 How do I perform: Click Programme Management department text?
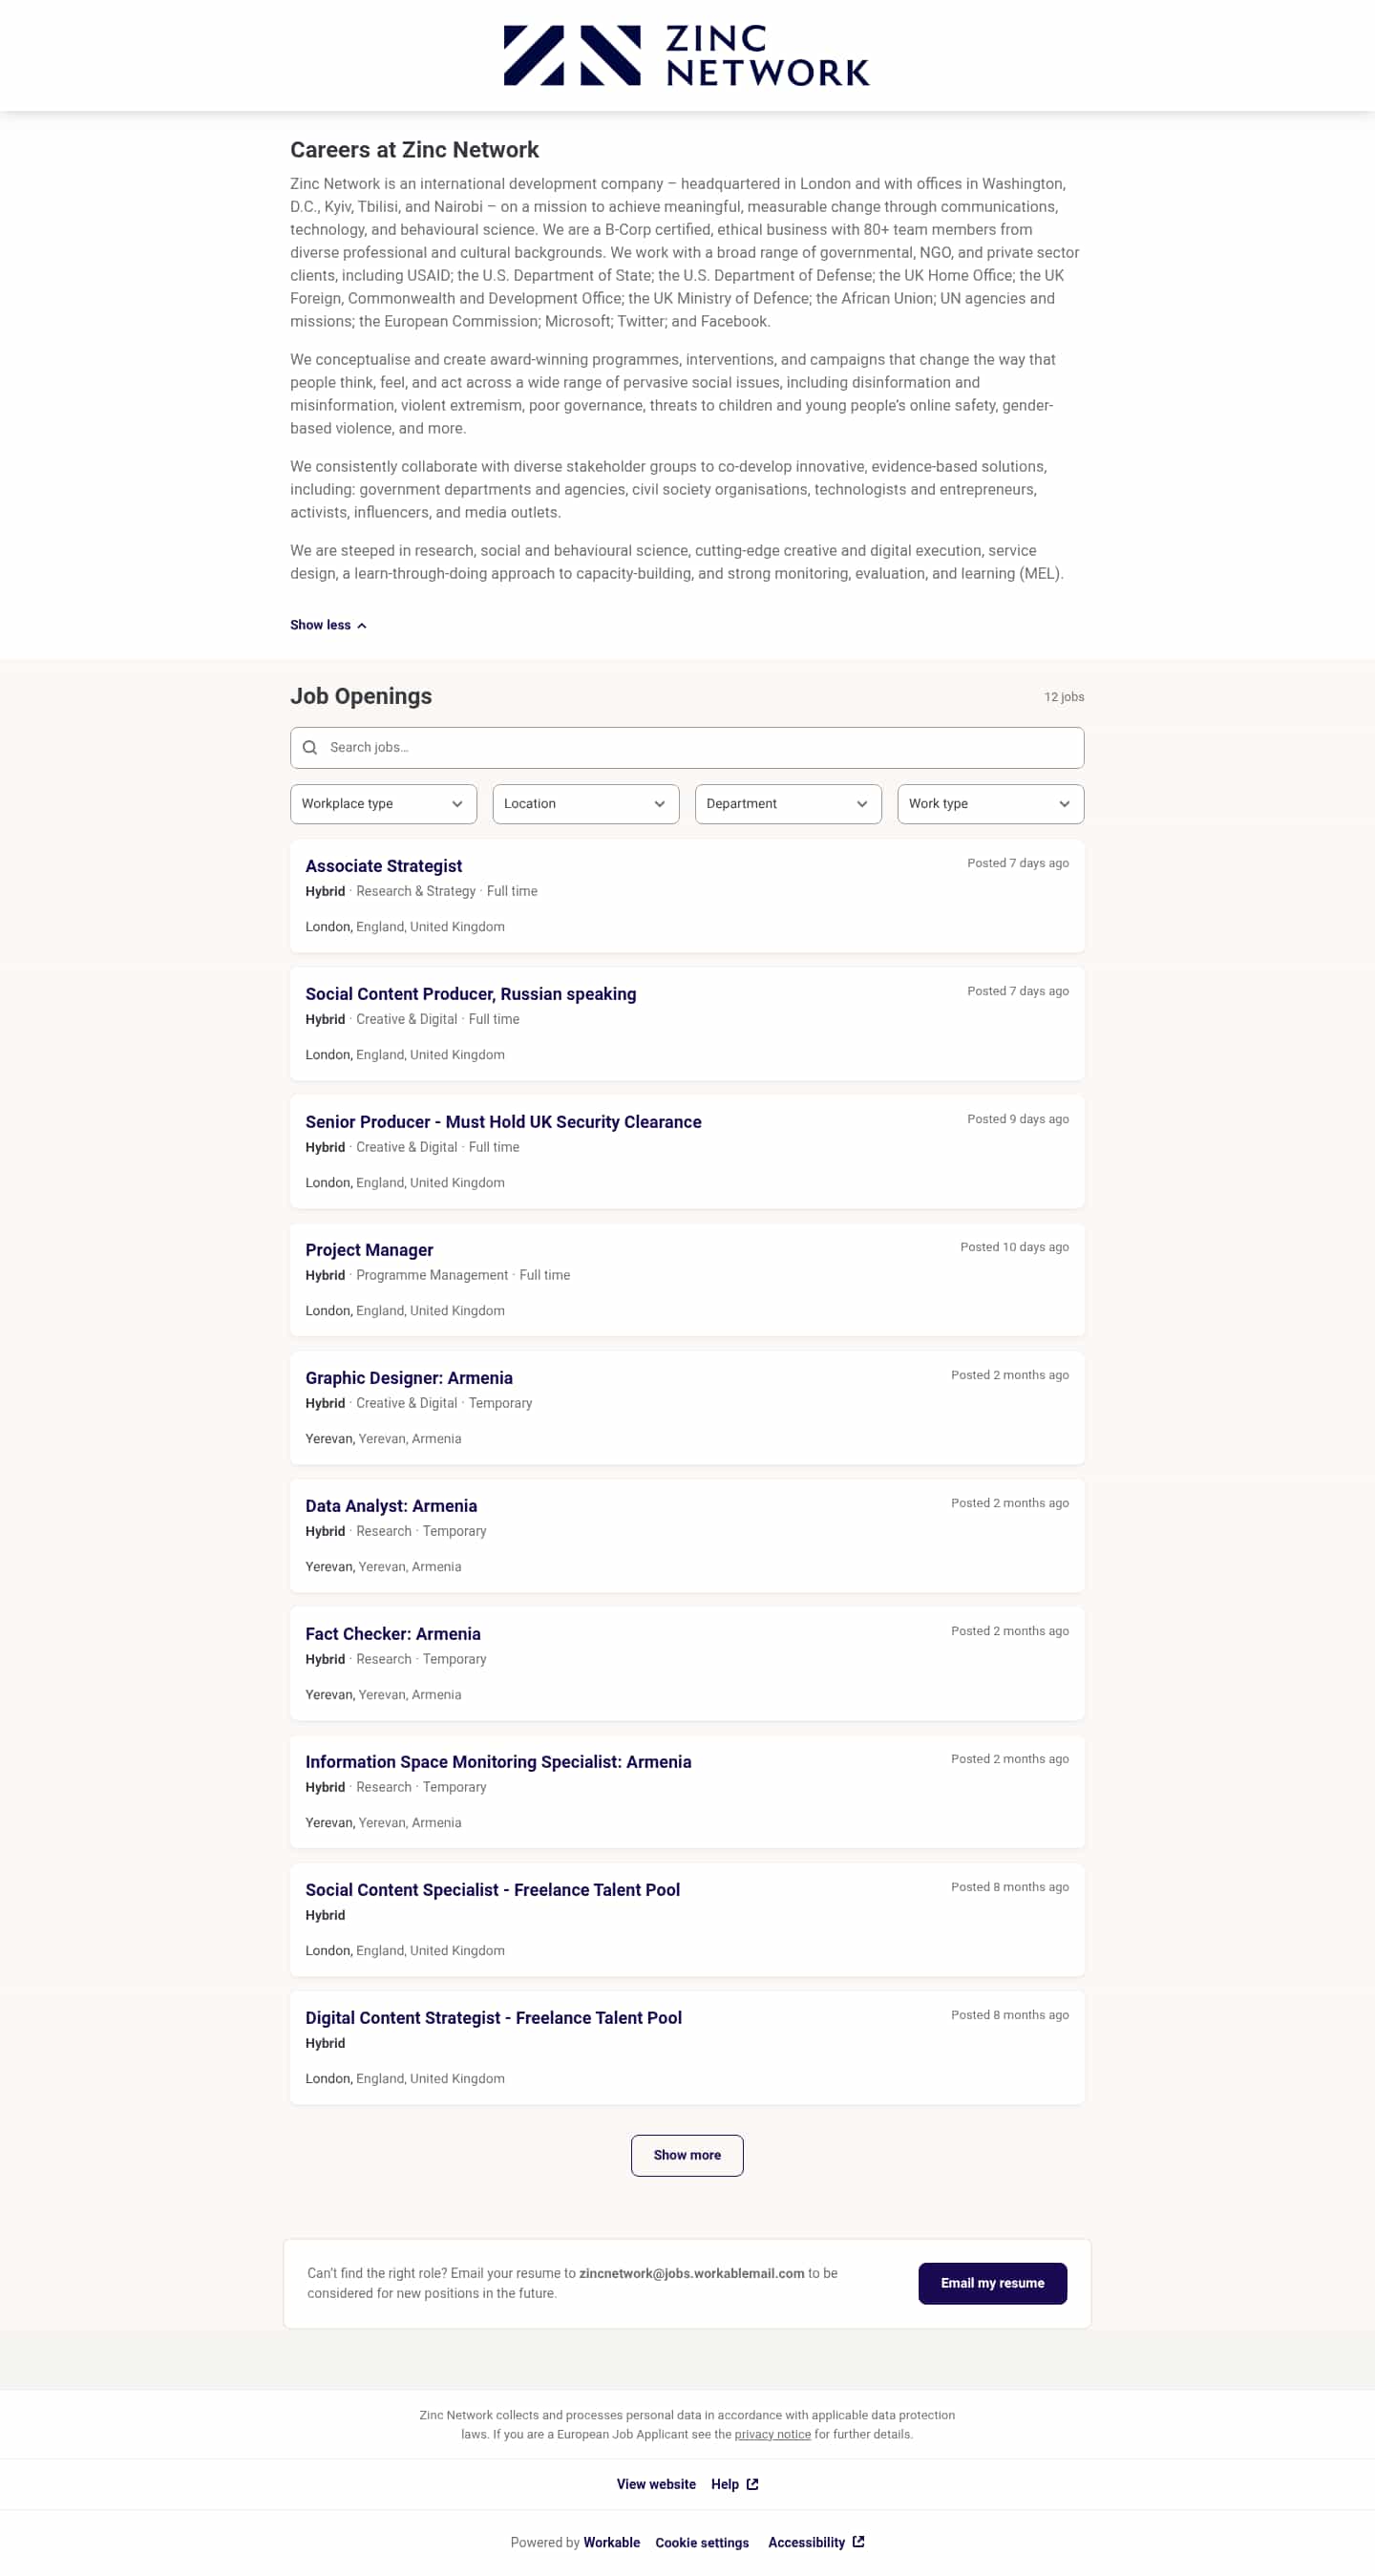(x=432, y=1275)
